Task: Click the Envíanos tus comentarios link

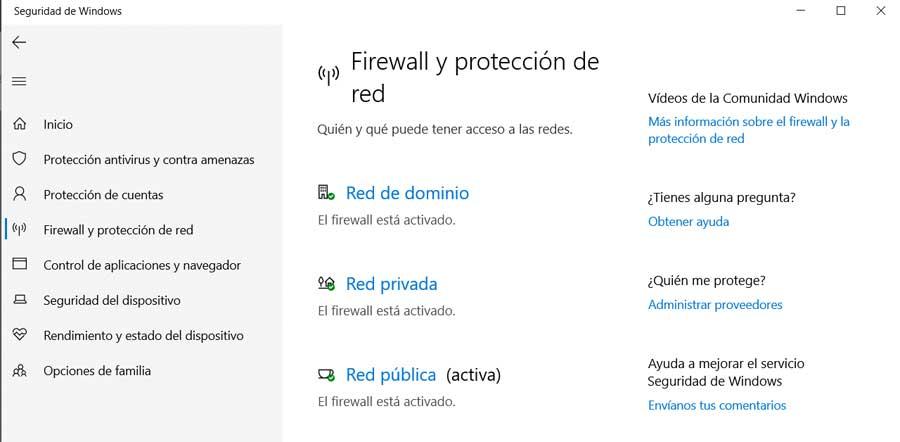Action: click(717, 405)
